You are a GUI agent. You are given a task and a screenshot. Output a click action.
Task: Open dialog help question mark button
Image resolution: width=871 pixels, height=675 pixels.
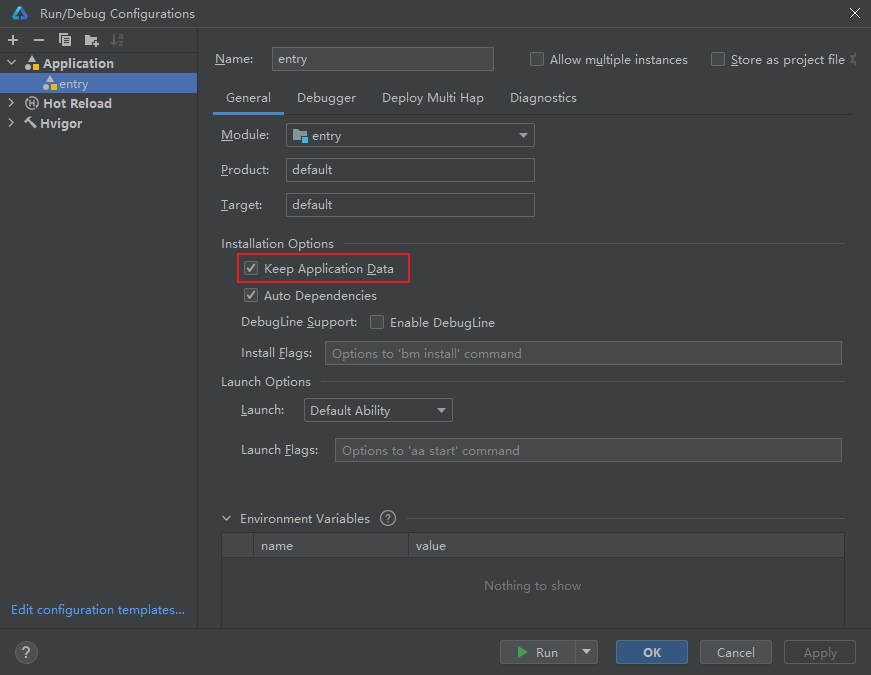pyautogui.click(x=26, y=652)
